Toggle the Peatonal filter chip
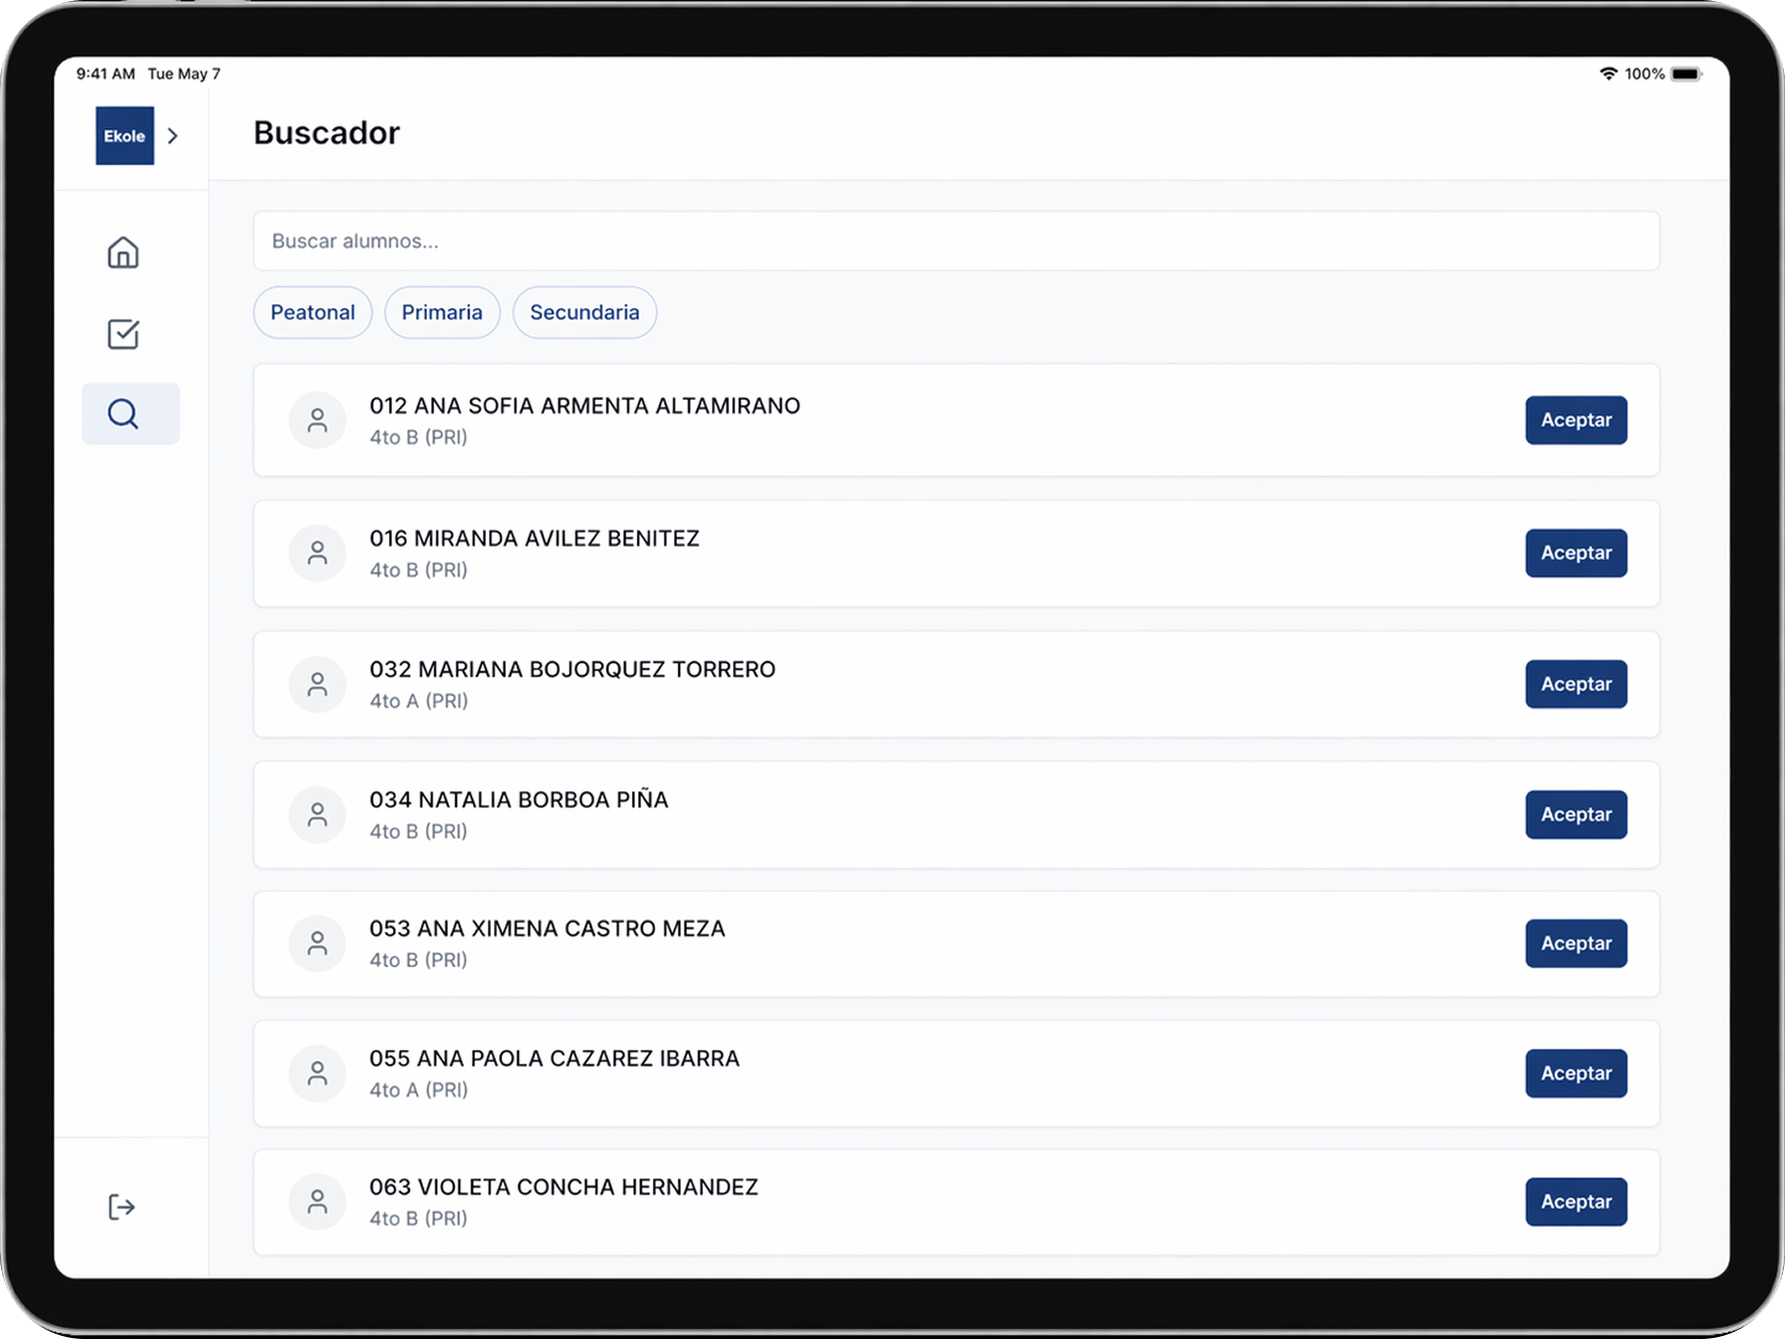This screenshot has height=1339, width=1785. (x=312, y=312)
